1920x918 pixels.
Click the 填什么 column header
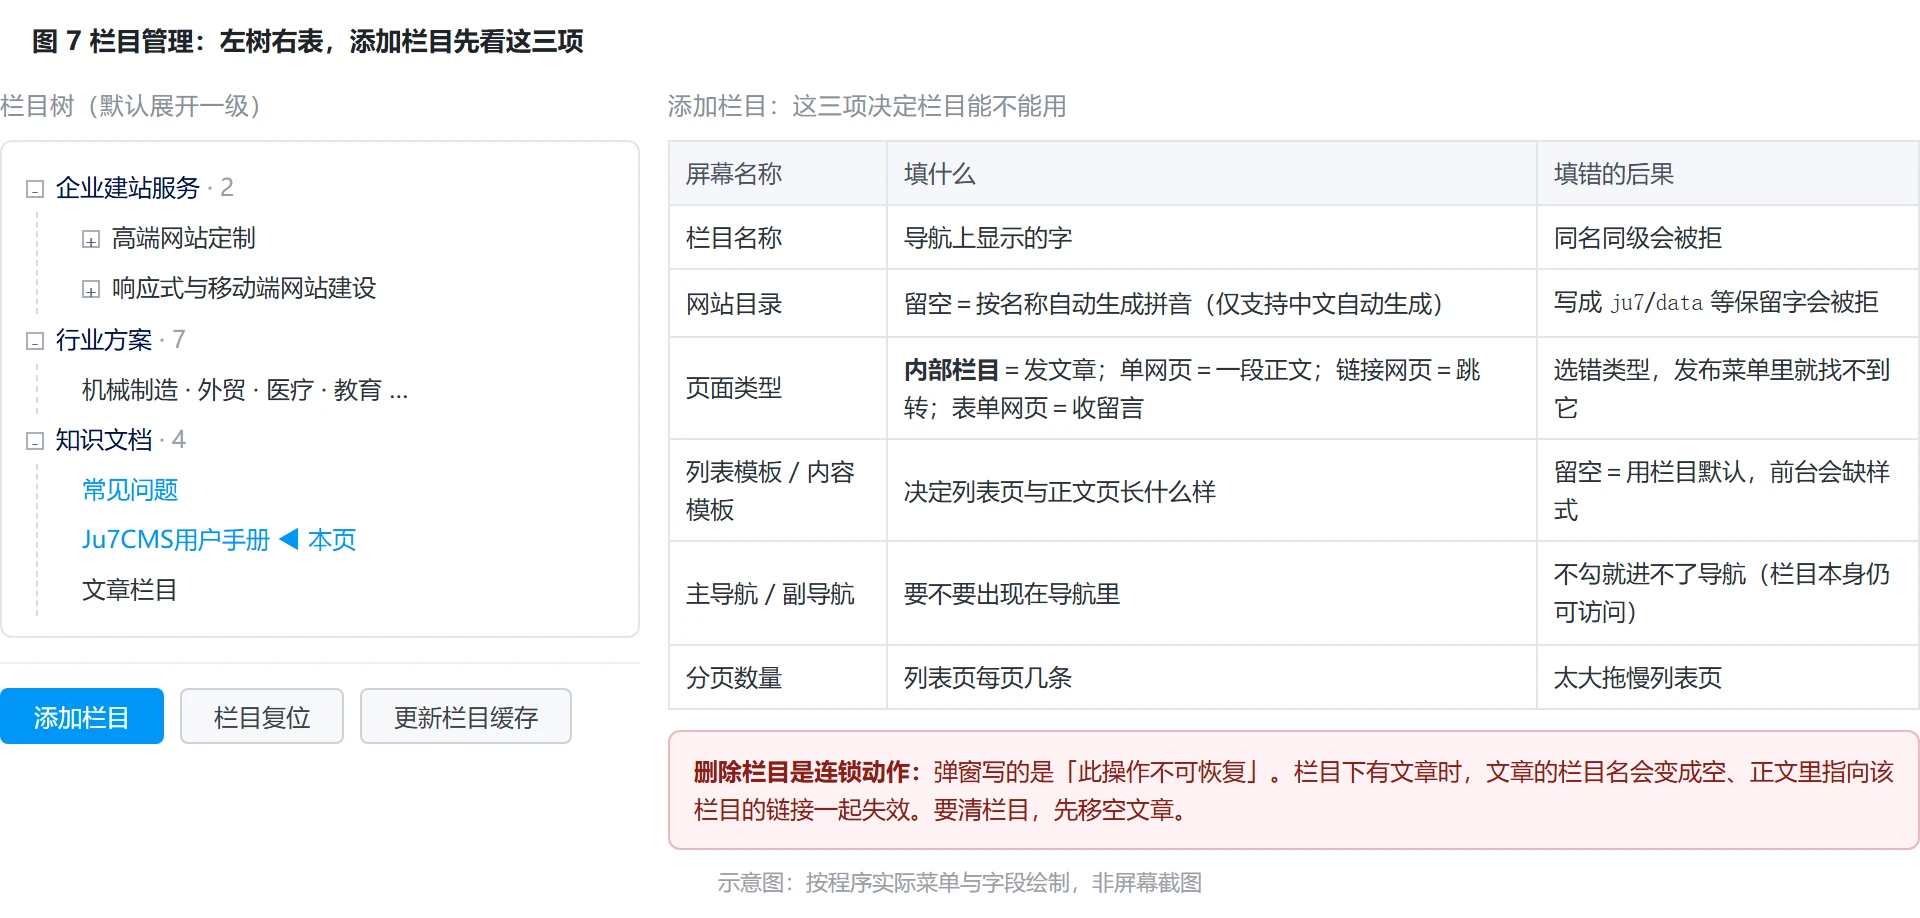click(1212, 174)
